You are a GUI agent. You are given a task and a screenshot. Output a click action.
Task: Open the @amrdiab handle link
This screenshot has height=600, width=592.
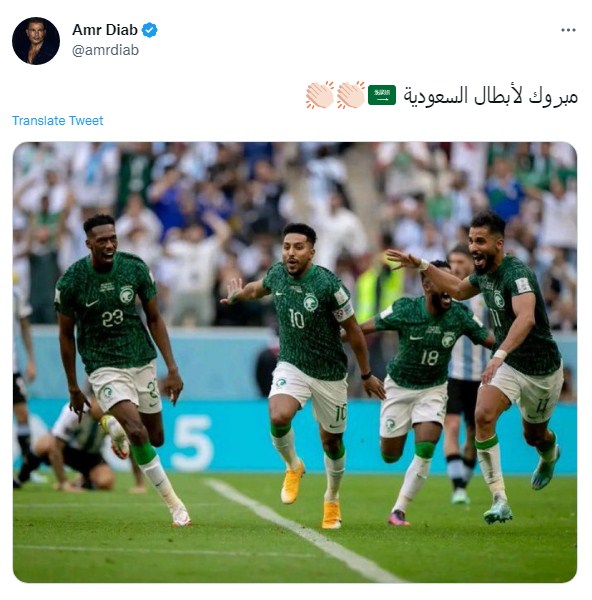105,50
